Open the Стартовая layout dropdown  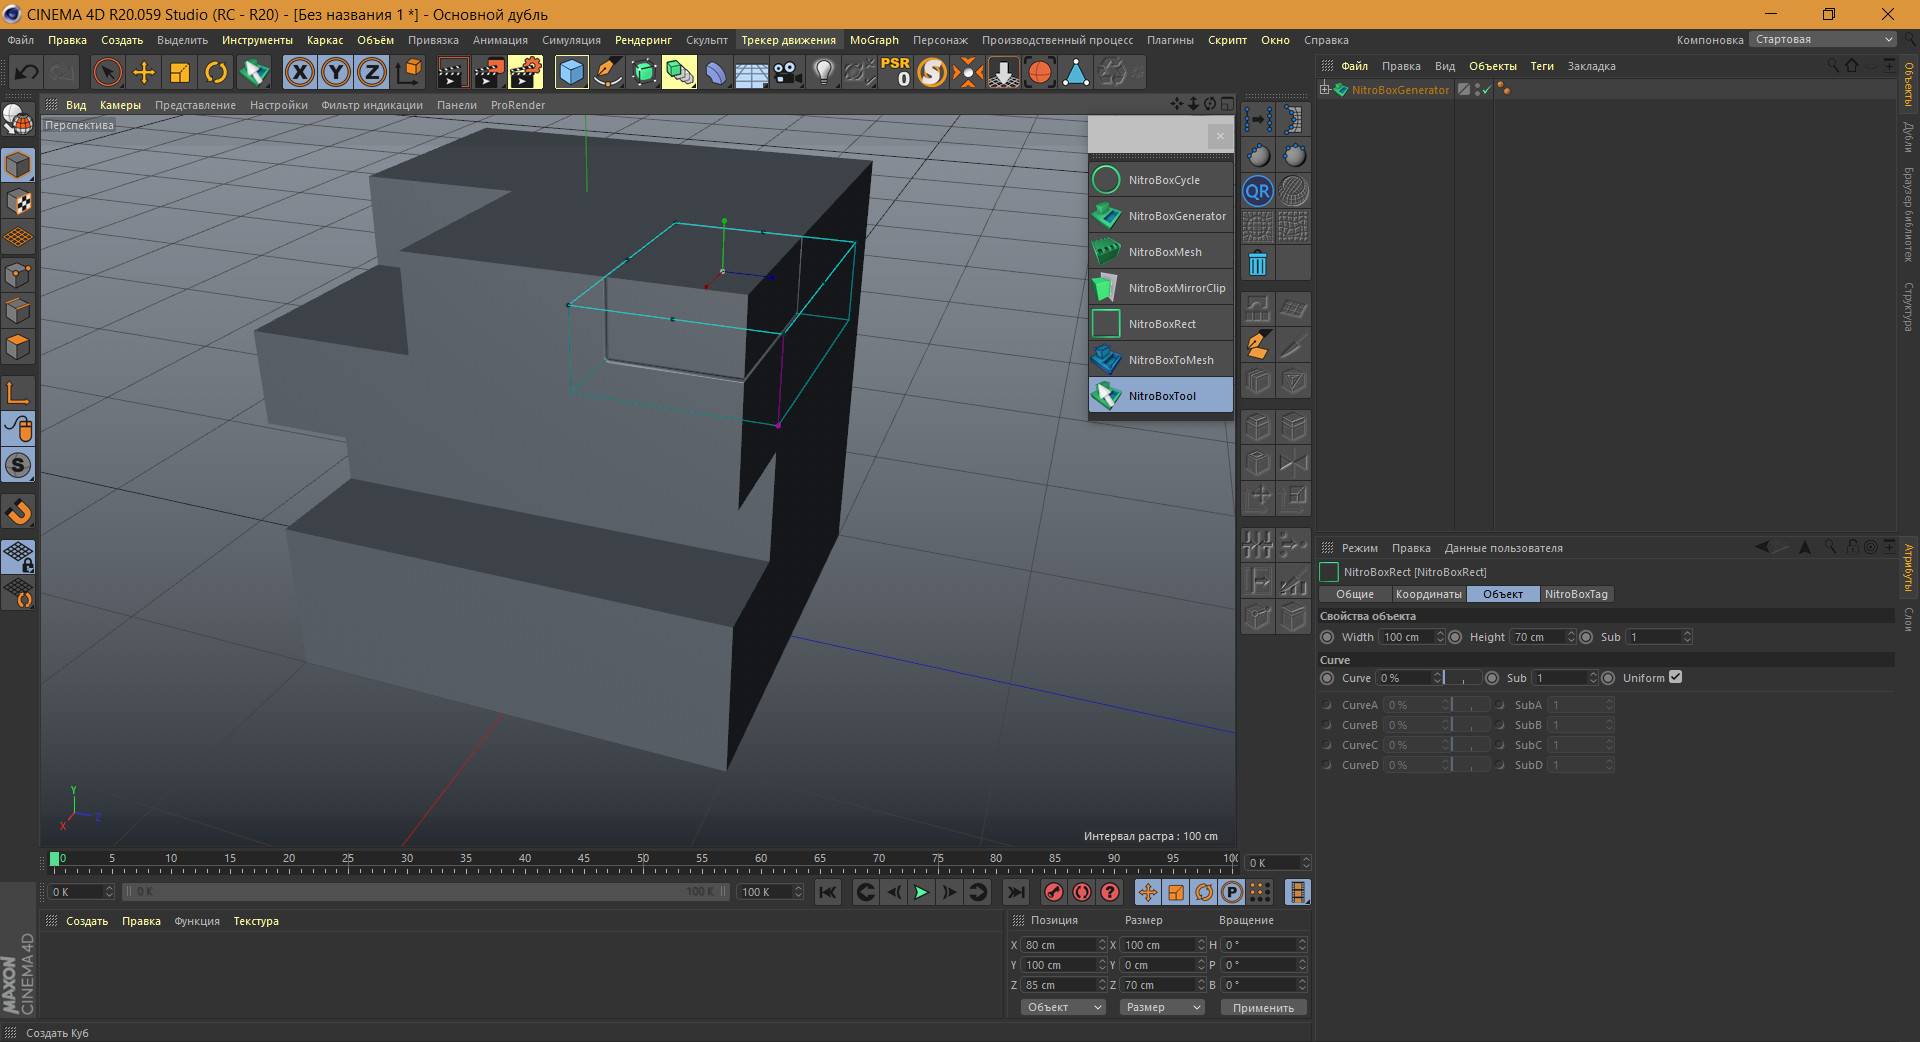click(x=1822, y=40)
